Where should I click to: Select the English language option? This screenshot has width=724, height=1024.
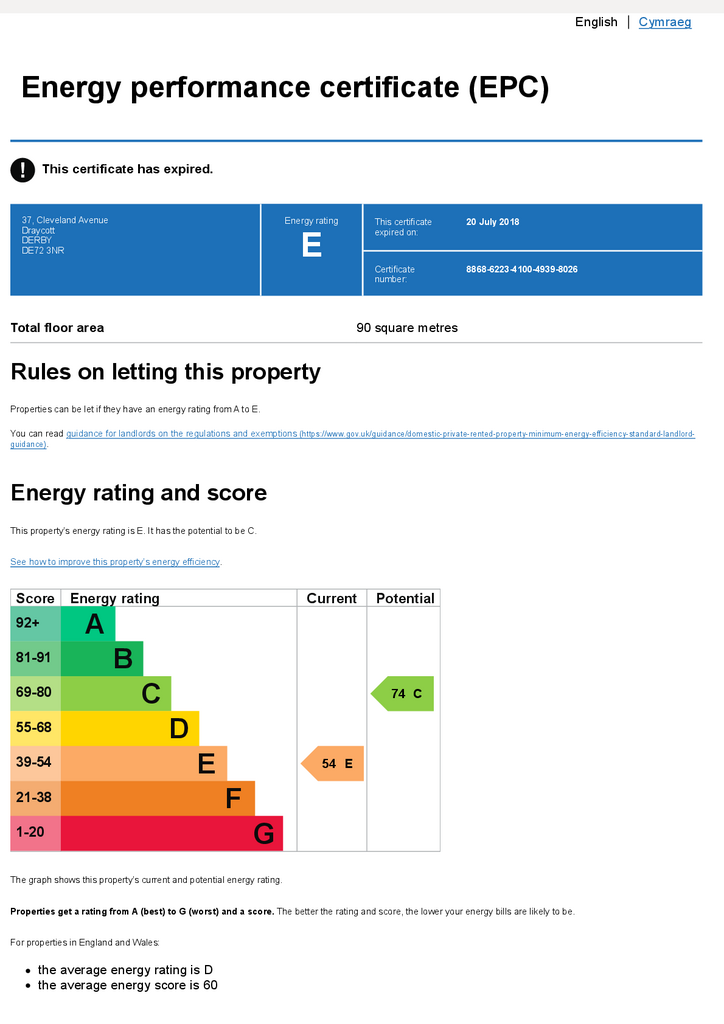pyautogui.click(x=596, y=22)
